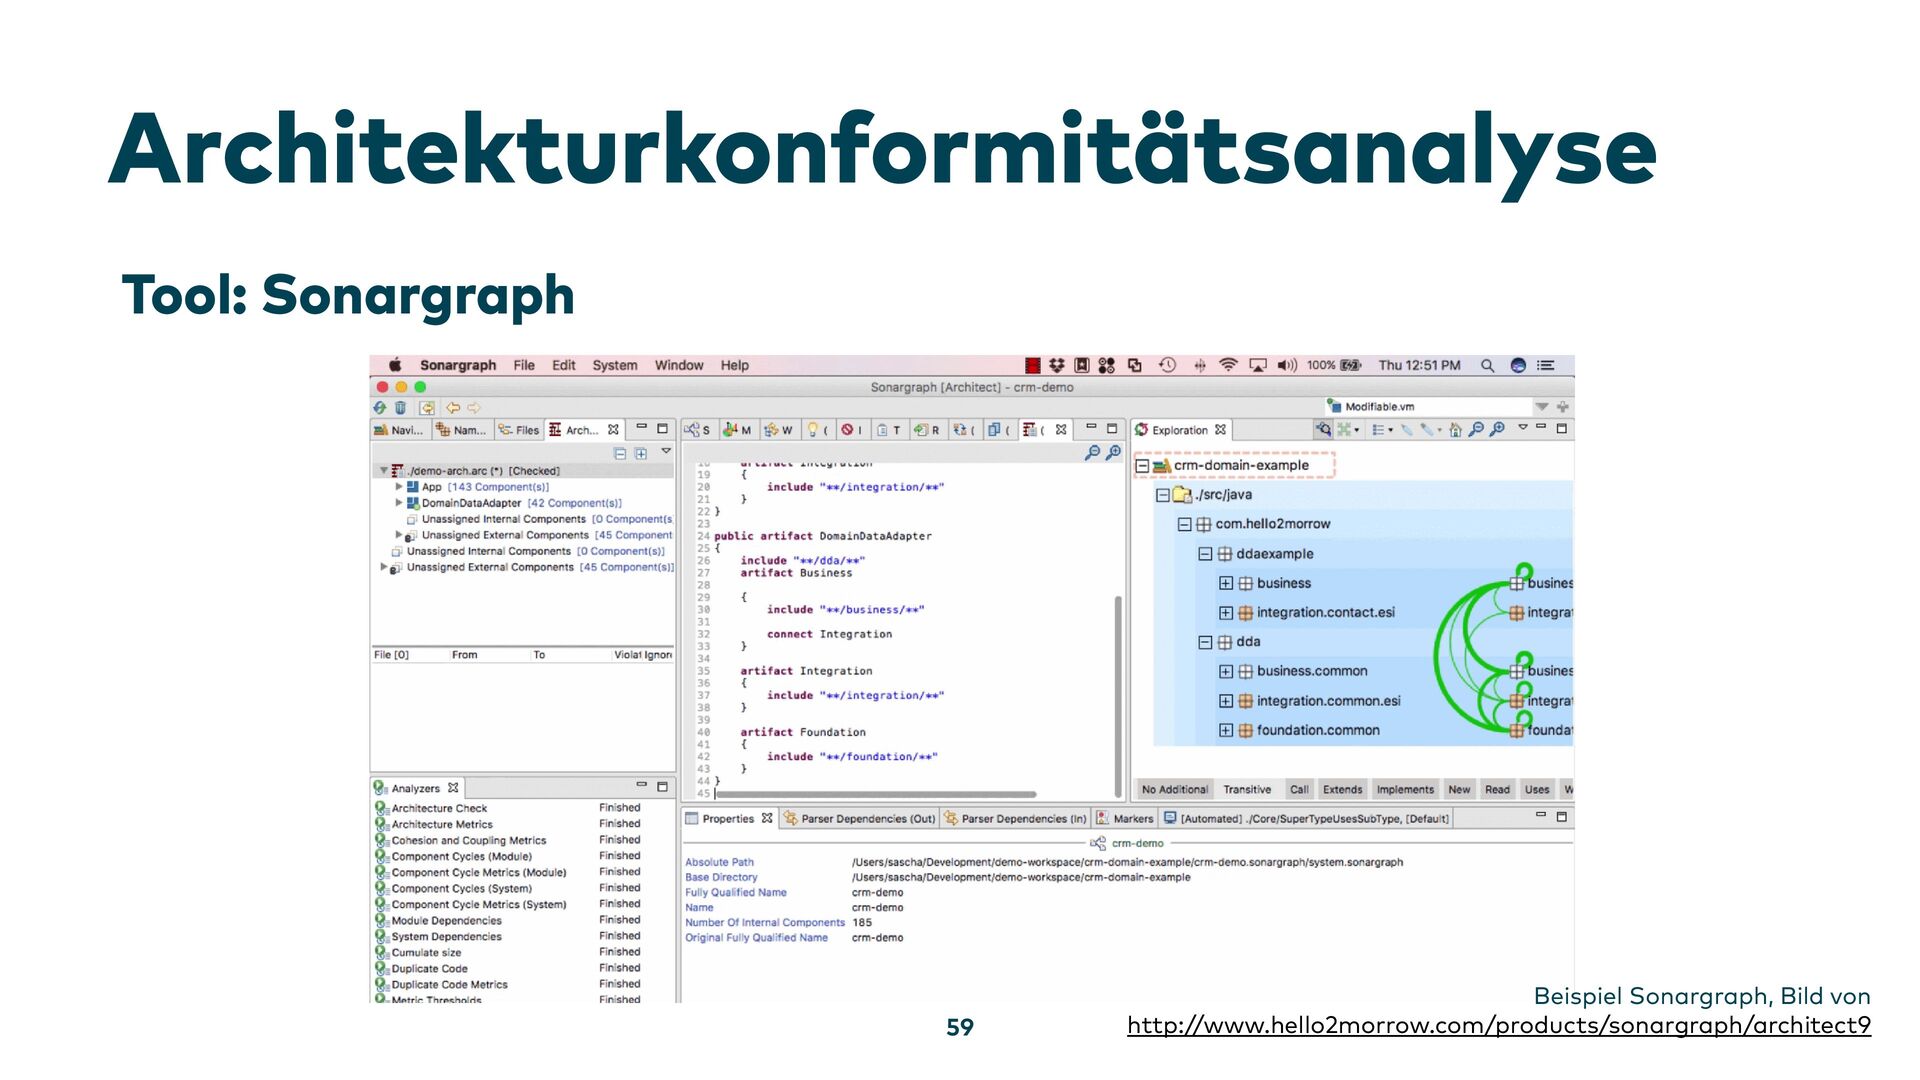
Task: Toggle the Read dependency filter
Action: pos(1497,790)
